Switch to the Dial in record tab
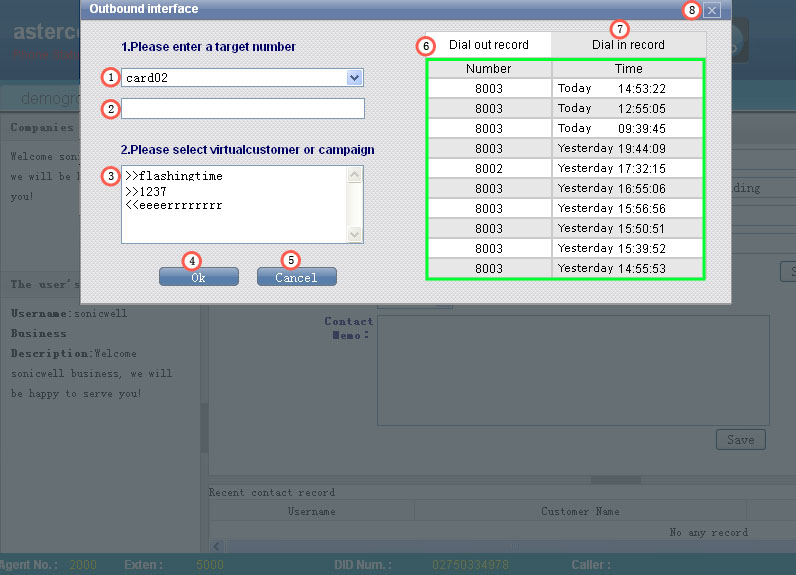 [x=628, y=45]
